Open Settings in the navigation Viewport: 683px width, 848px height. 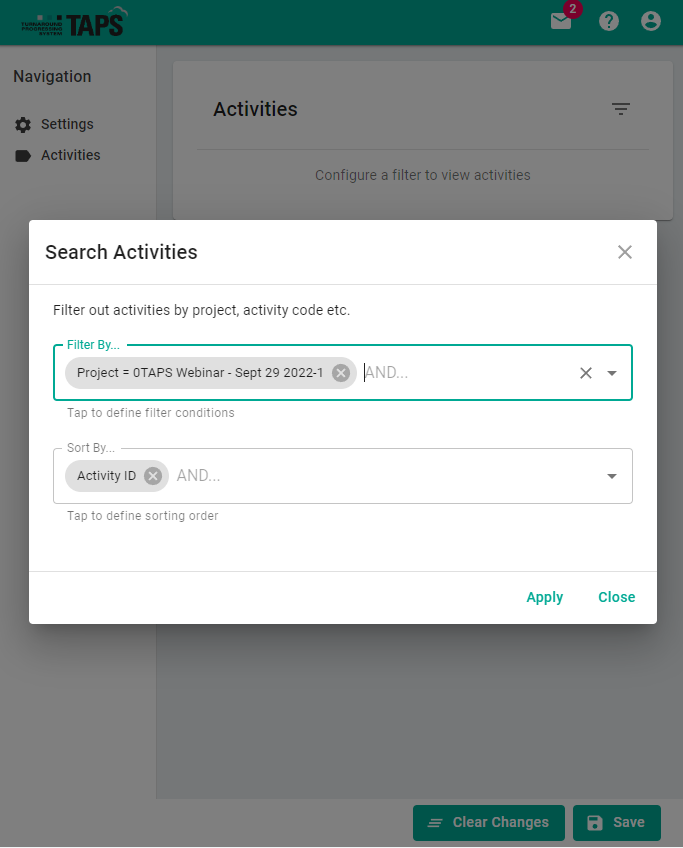[66, 125]
